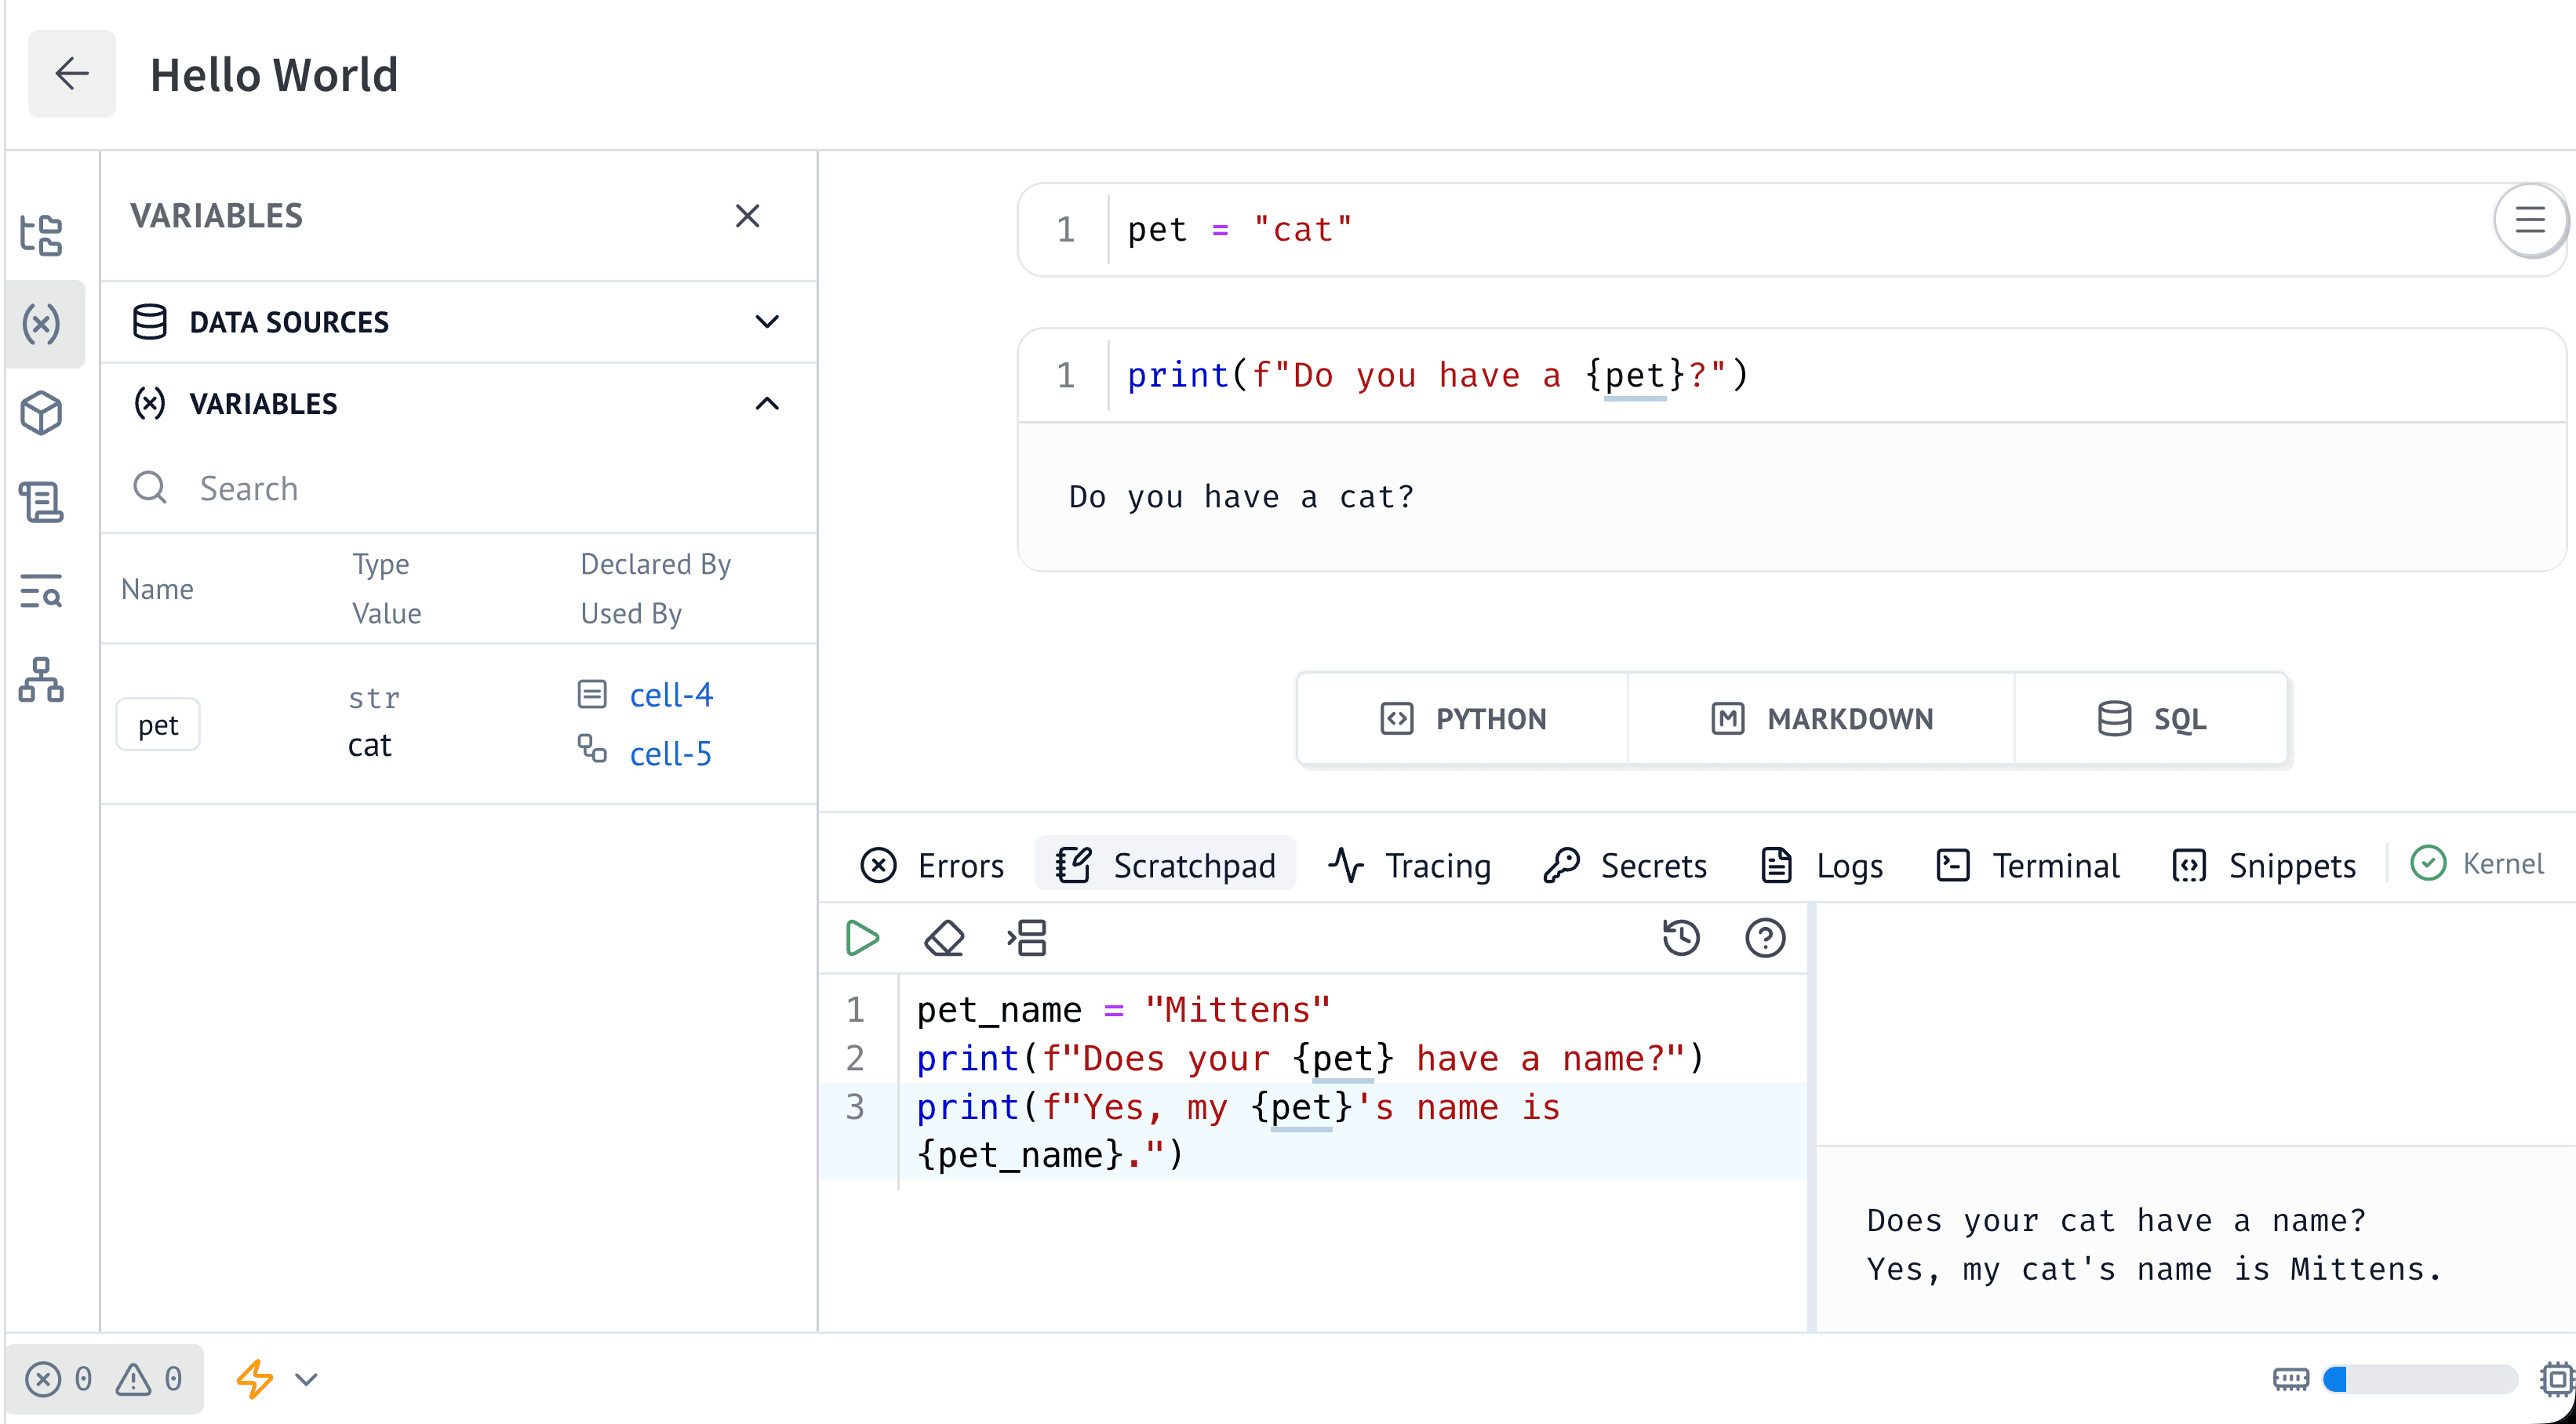The height and width of the screenshot is (1424, 2576).
Task: Open the file explorer sidebar icon
Action: pos(42,236)
